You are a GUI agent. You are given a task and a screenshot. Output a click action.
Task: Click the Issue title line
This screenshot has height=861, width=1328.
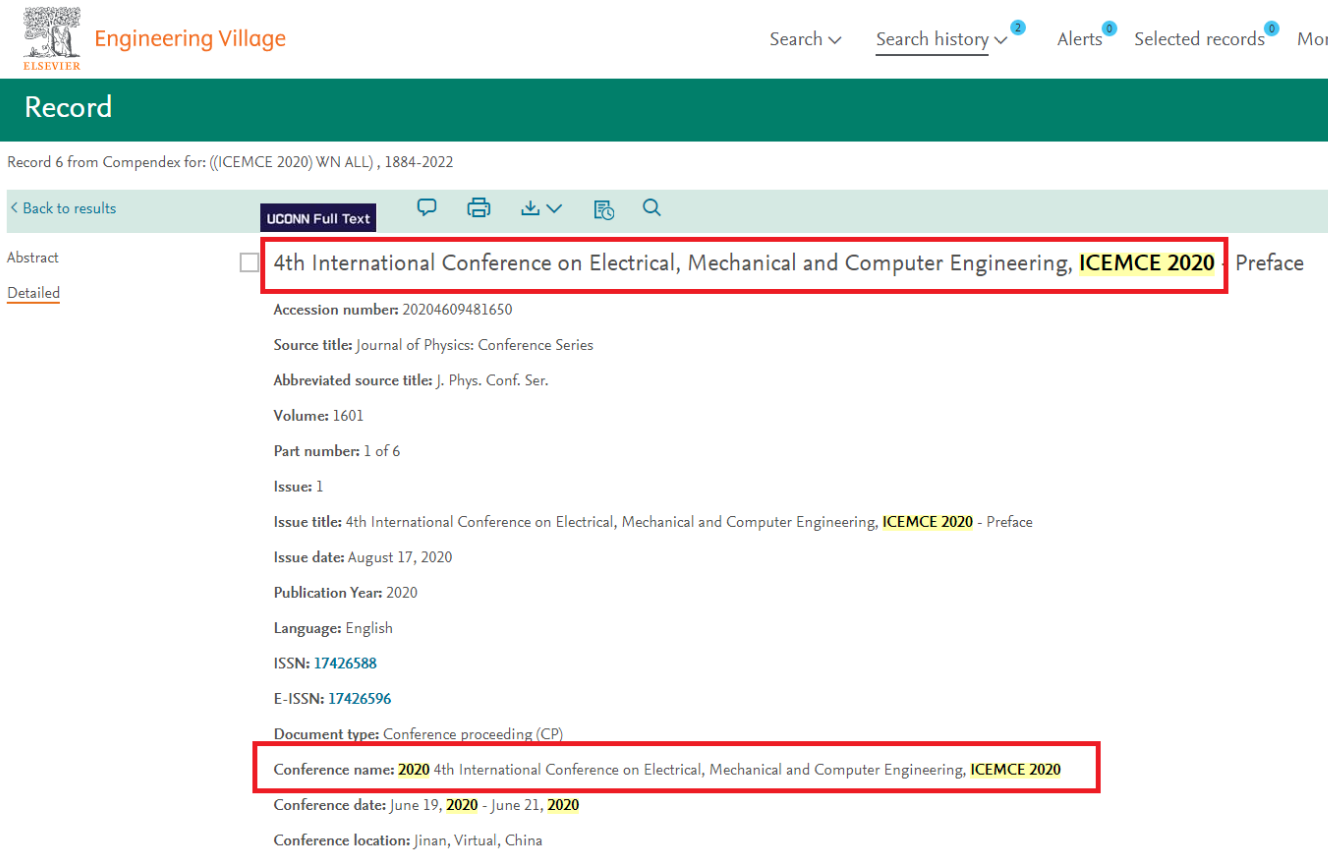[653, 522]
